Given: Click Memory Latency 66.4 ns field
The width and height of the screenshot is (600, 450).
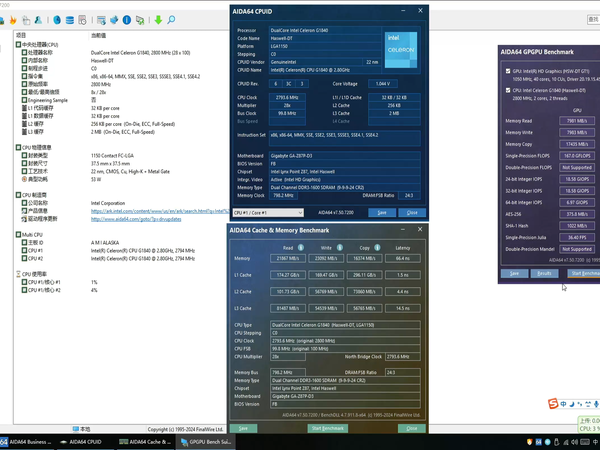Looking at the screenshot, I should 403,259.
